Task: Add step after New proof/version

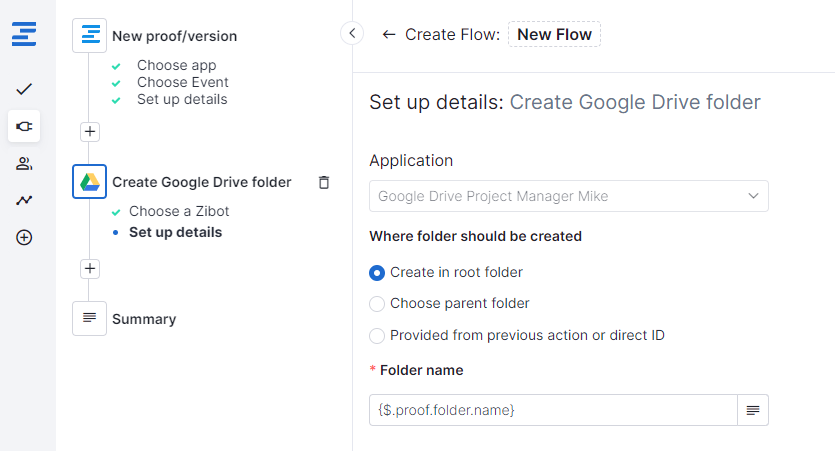Action: 90,131
